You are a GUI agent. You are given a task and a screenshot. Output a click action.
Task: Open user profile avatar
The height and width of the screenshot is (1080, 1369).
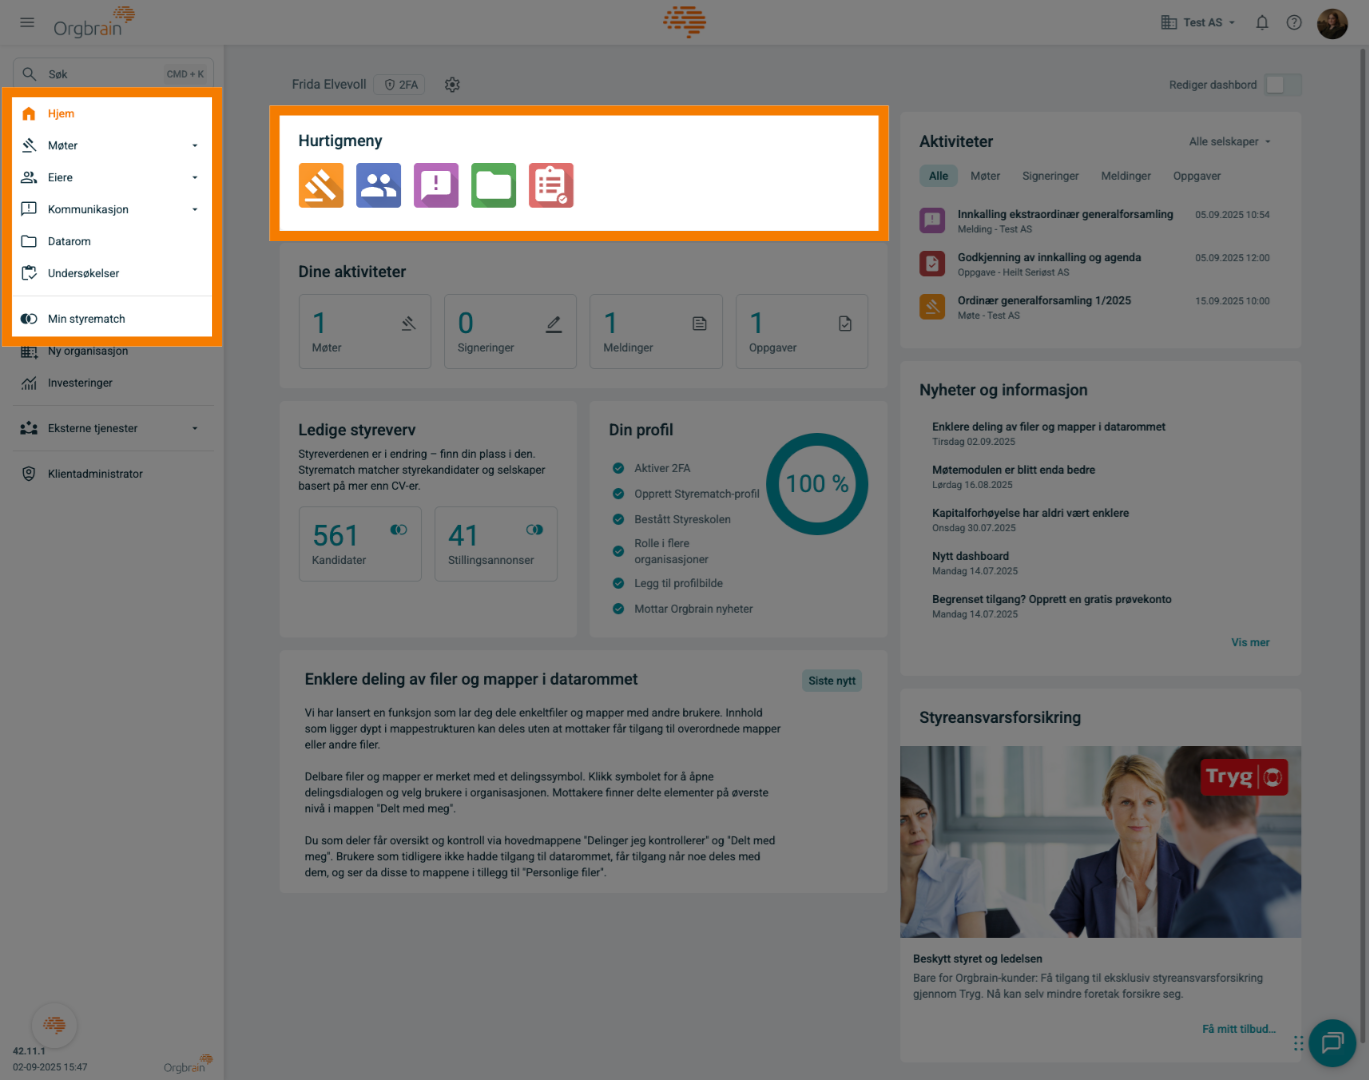click(x=1332, y=22)
